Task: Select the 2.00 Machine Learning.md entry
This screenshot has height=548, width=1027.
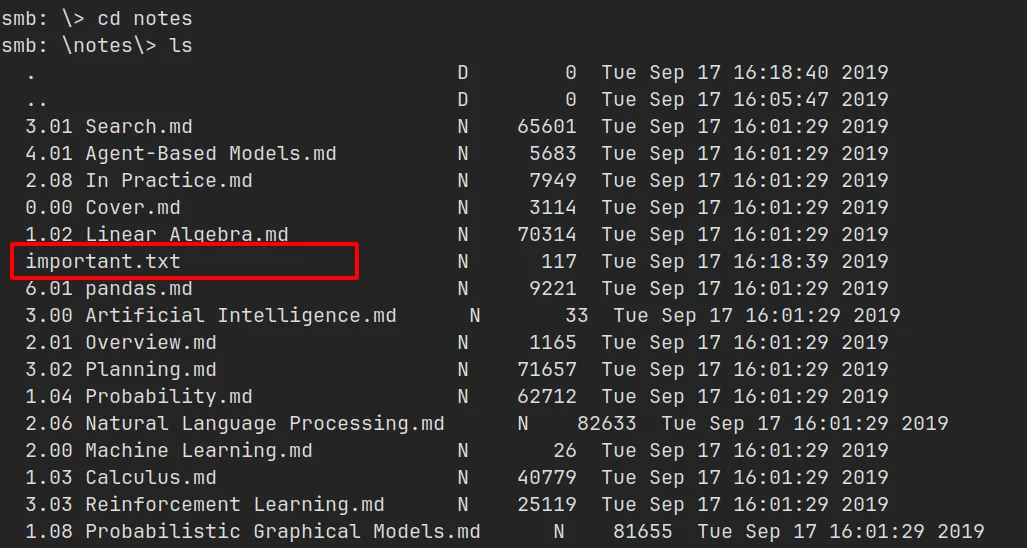Action: click(169, 451)
